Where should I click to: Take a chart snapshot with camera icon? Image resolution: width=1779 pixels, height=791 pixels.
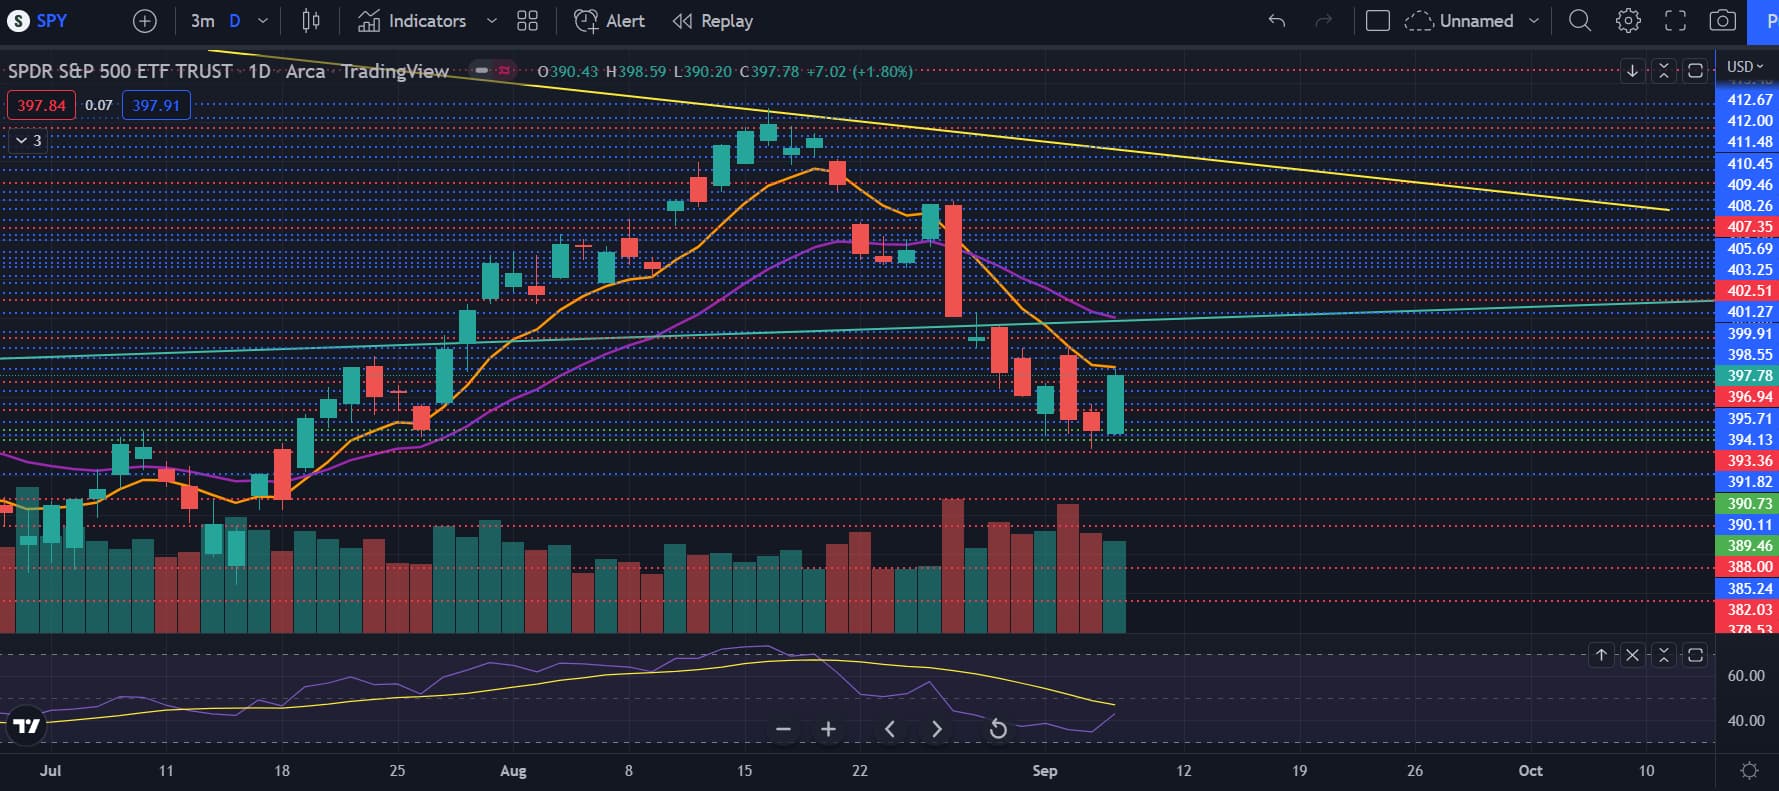(x=1722, y=21)
